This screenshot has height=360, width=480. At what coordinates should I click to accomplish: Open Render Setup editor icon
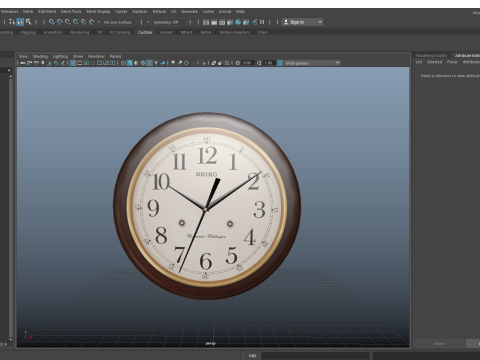point(246,22)
